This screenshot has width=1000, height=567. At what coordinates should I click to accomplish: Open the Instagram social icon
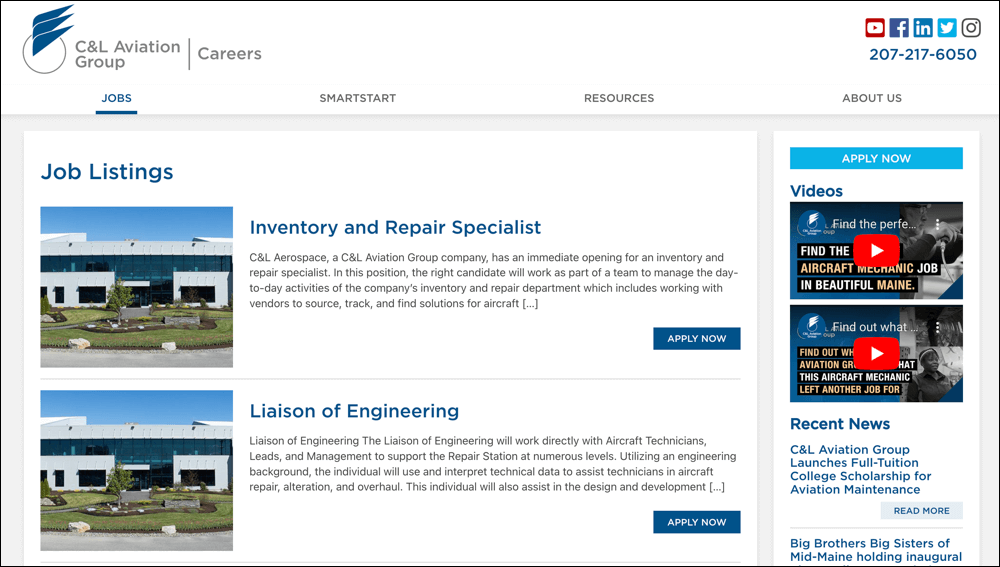tap(971, 27)
